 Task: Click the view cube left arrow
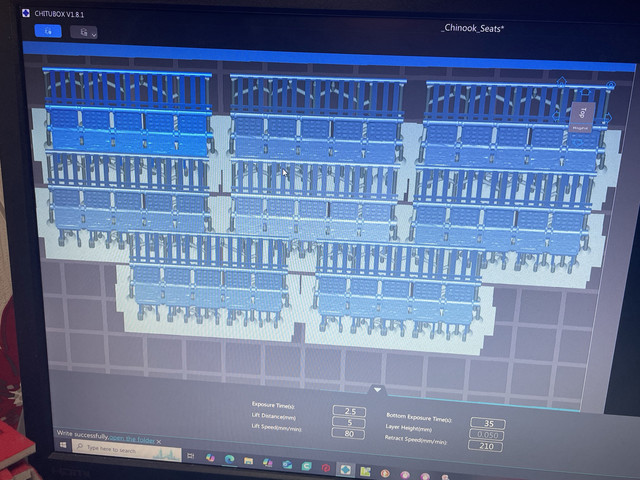[556, 116]
